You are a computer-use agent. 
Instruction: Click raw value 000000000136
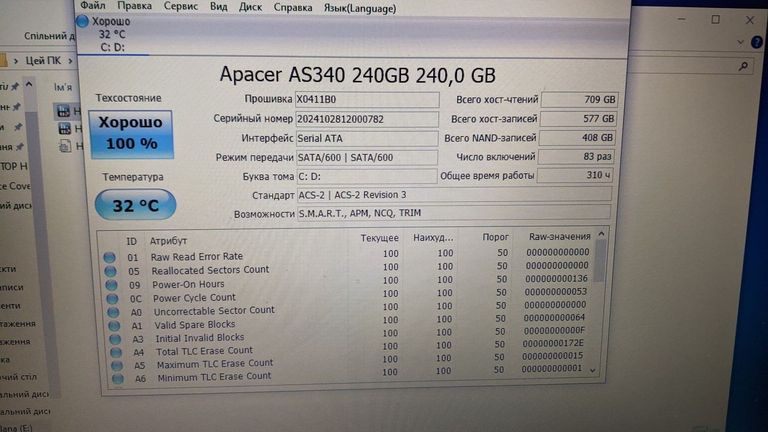(556, 278)
